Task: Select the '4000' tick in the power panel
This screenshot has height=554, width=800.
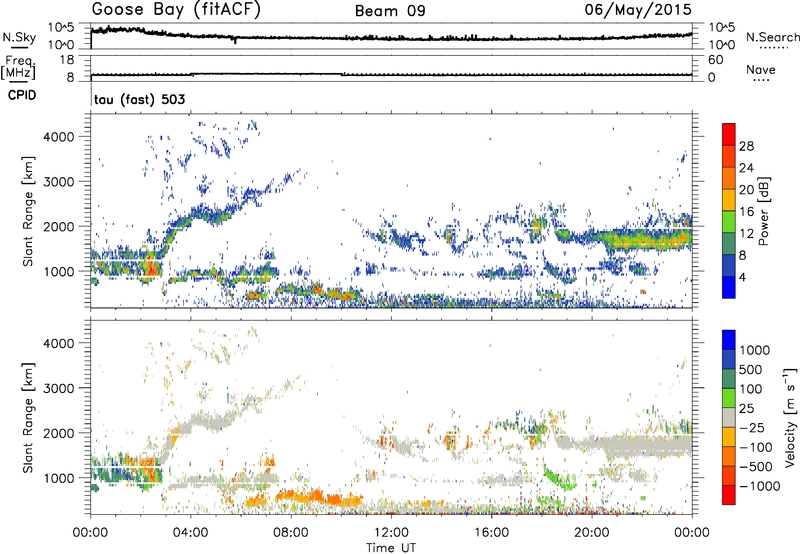Action: click(58, 137)
